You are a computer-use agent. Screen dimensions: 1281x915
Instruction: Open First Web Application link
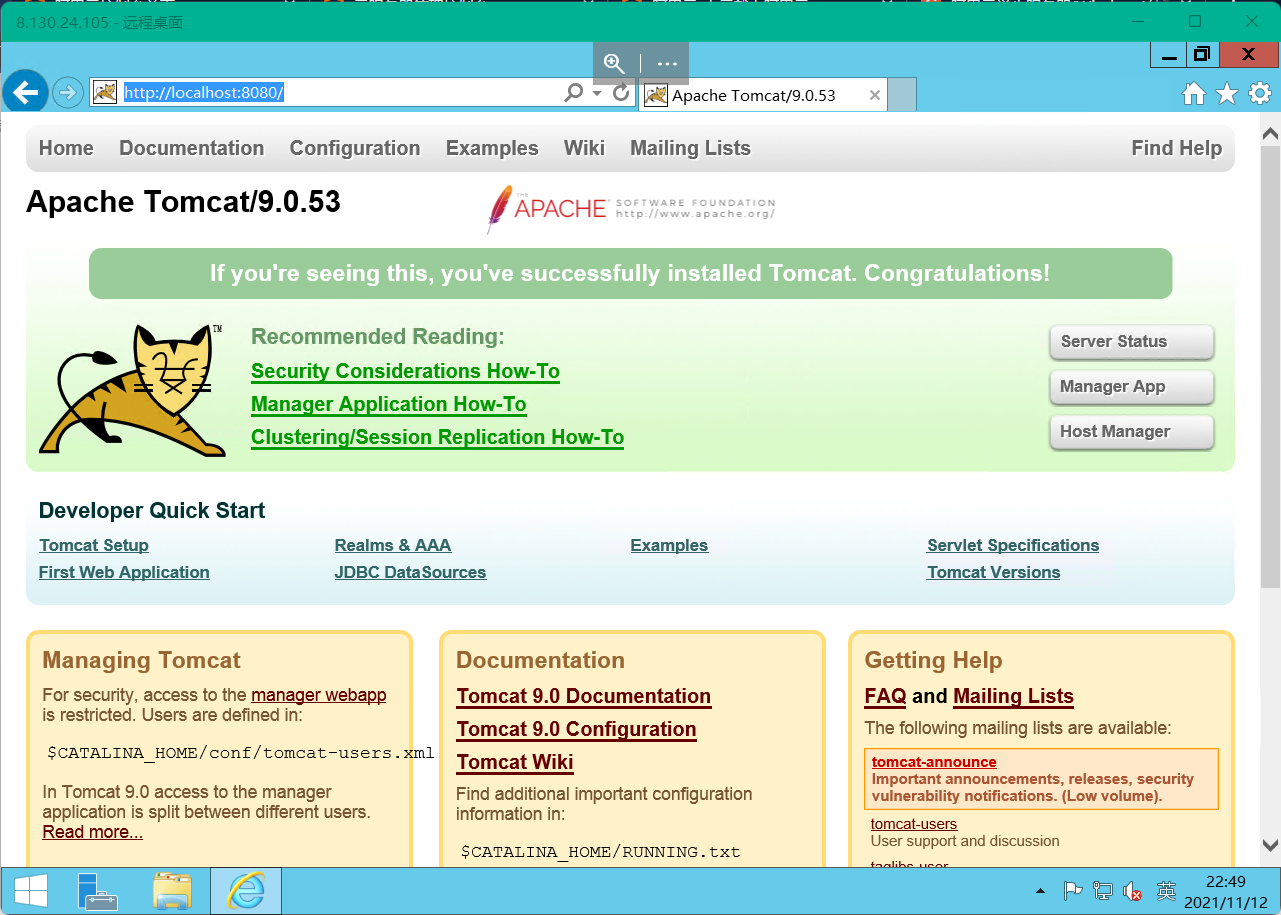[124, 572]
